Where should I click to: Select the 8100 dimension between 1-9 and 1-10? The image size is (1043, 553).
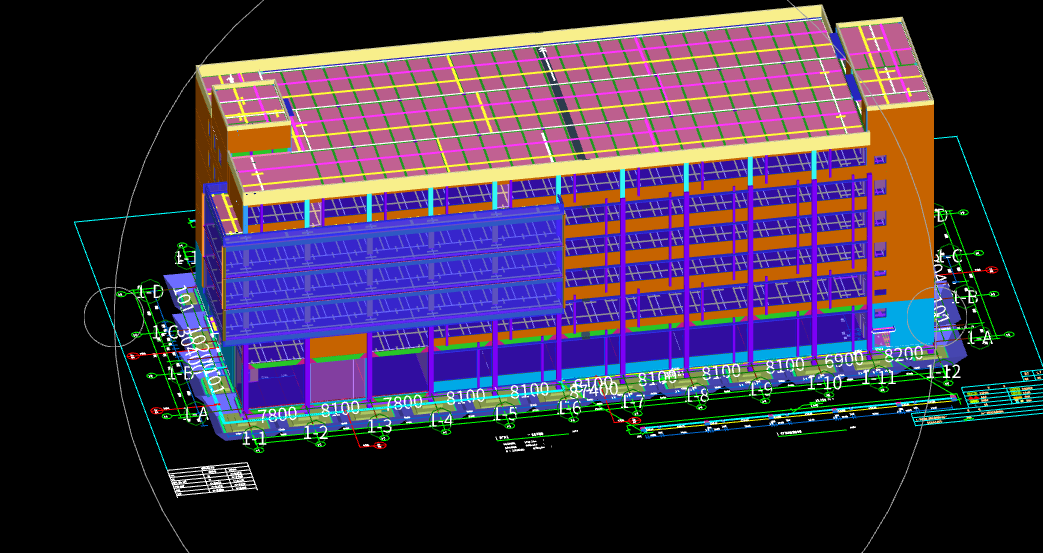[x=785, y=366]
